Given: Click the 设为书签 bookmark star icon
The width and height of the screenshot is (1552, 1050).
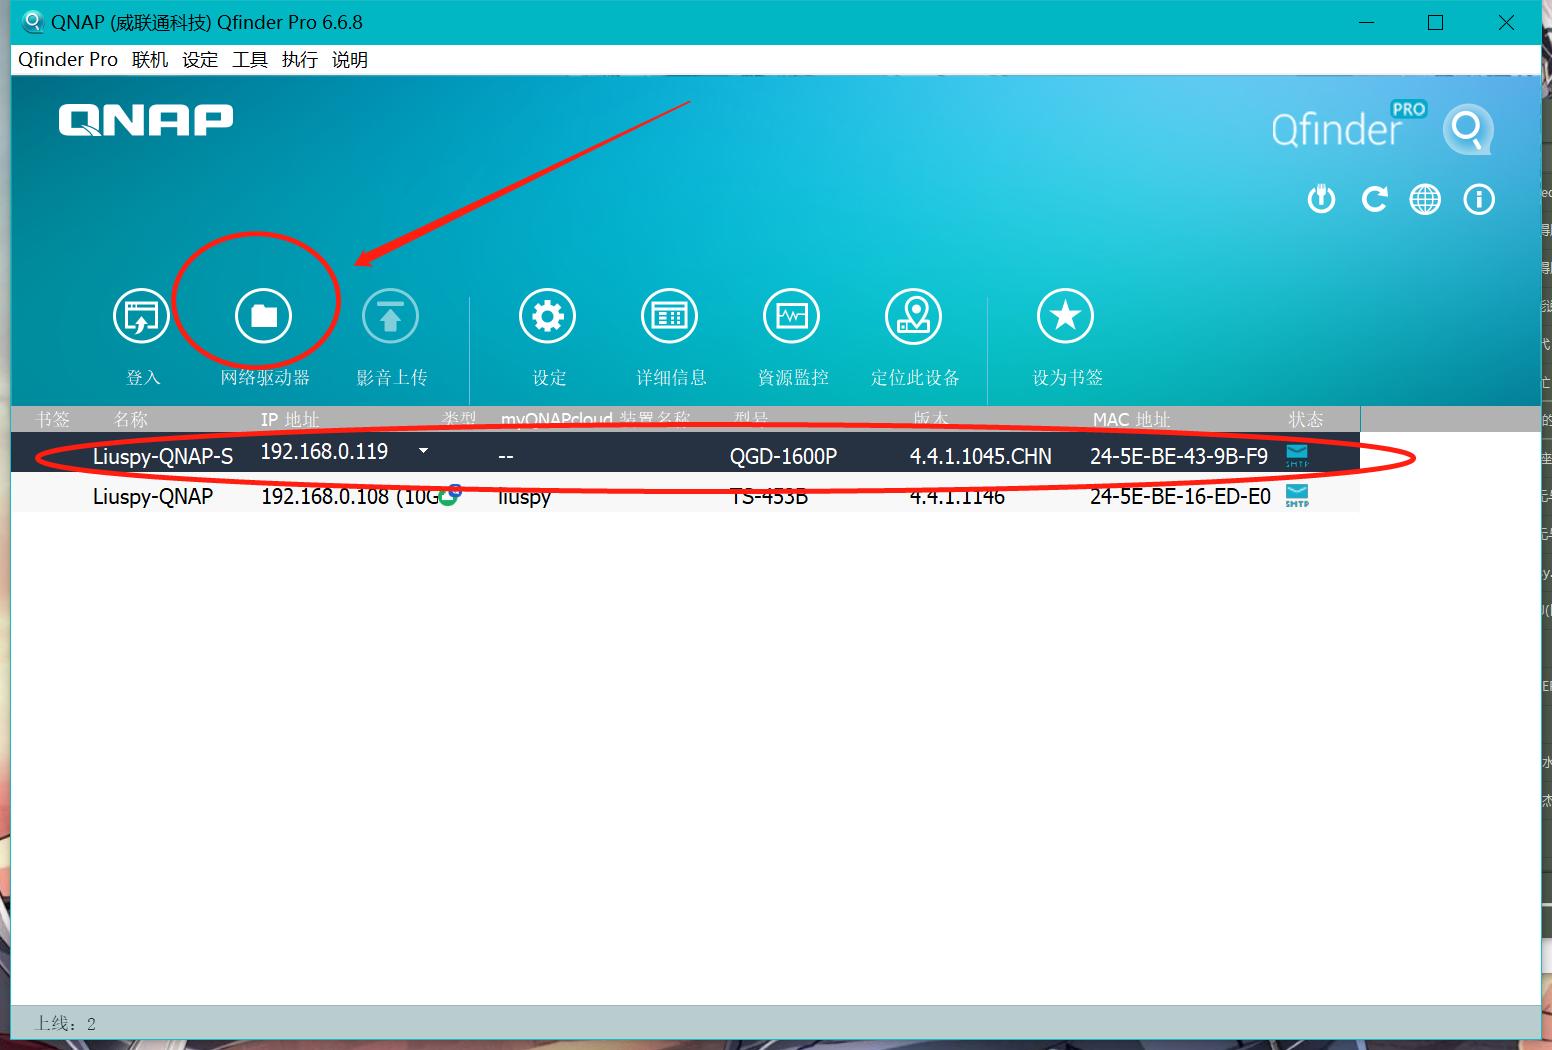Looking at the screenshot, I should (1065, 315).
